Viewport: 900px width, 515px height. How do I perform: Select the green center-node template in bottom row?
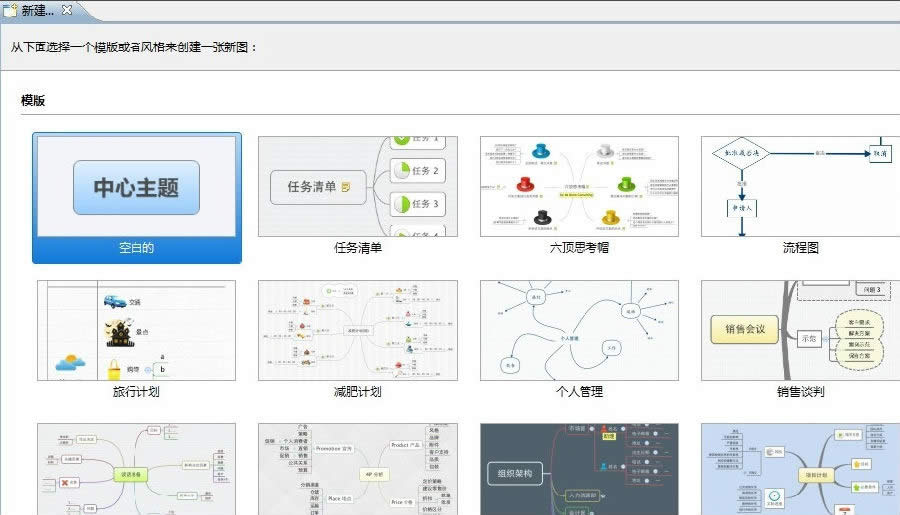[x=136, y=469]
